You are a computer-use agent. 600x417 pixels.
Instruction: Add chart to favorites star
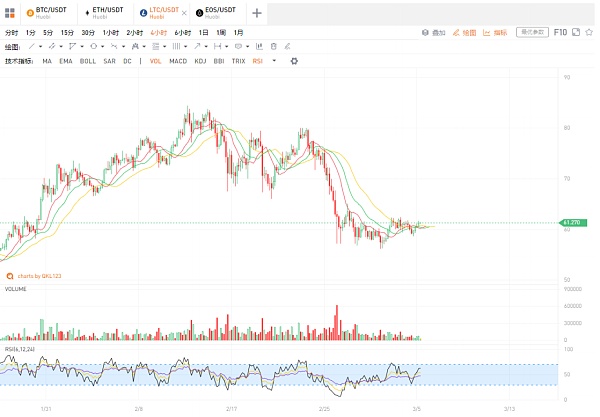[x=589, y=32]
